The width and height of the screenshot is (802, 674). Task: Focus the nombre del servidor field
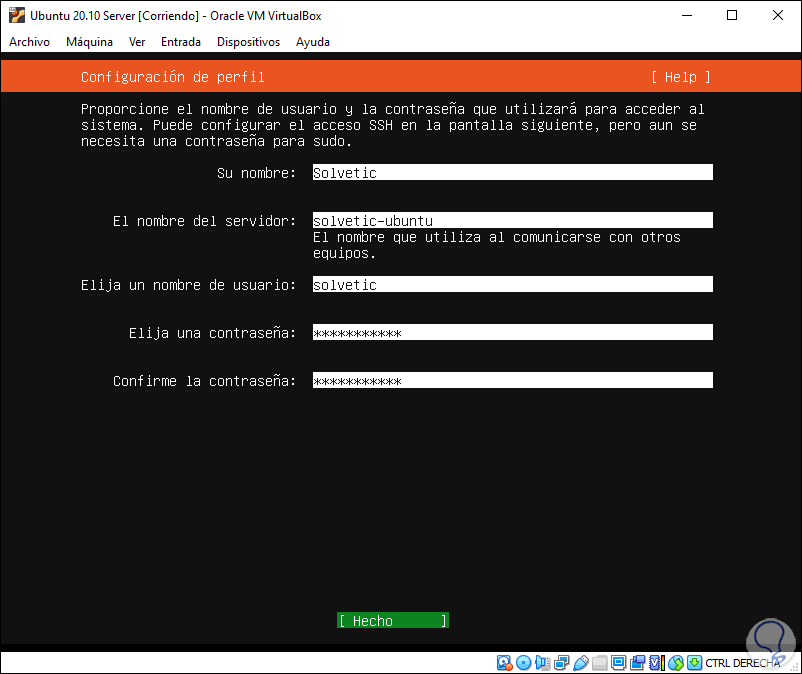[513, 220]
